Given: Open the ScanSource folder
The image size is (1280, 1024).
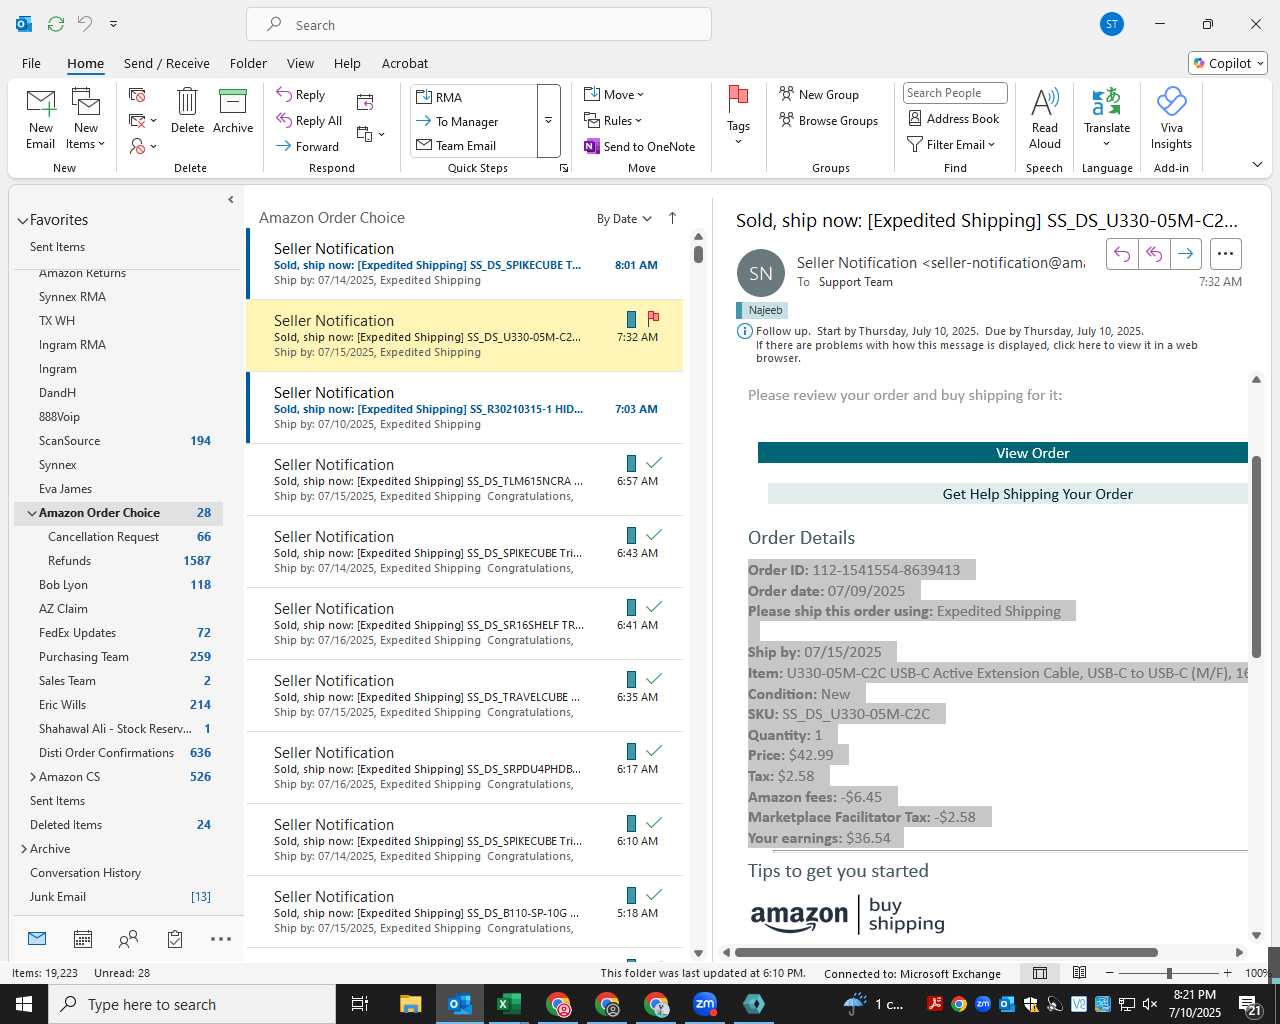Looking at the screenshot, I should [x=118, y=441].
